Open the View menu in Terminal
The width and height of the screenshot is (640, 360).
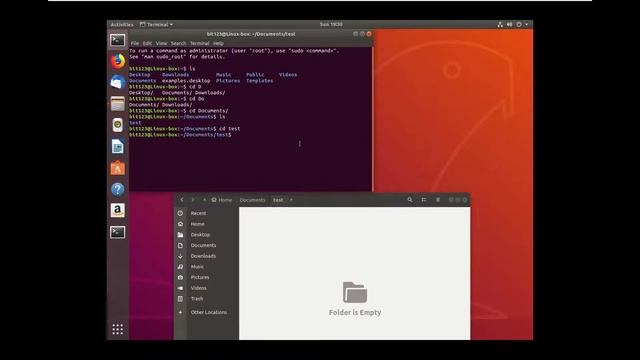pos(161,43)
